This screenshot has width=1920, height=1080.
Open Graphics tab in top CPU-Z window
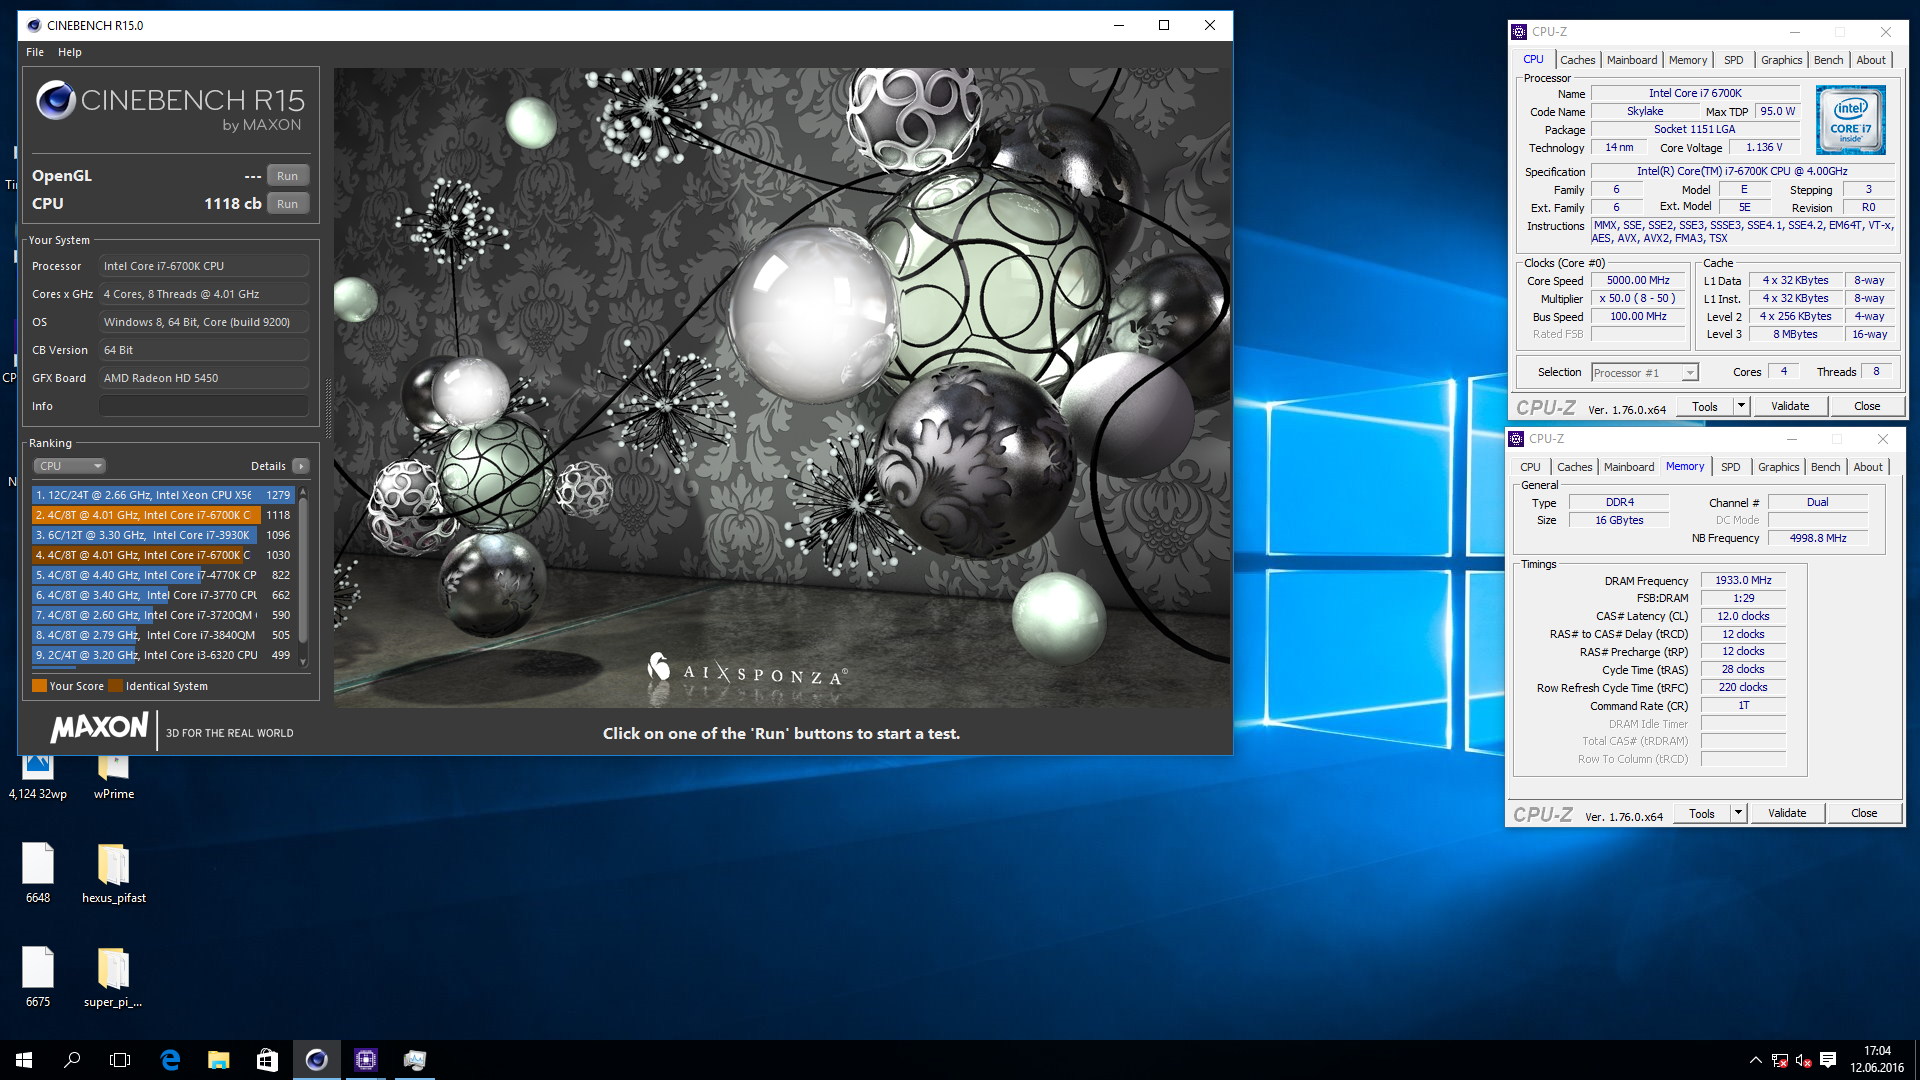coord(1781,60)
